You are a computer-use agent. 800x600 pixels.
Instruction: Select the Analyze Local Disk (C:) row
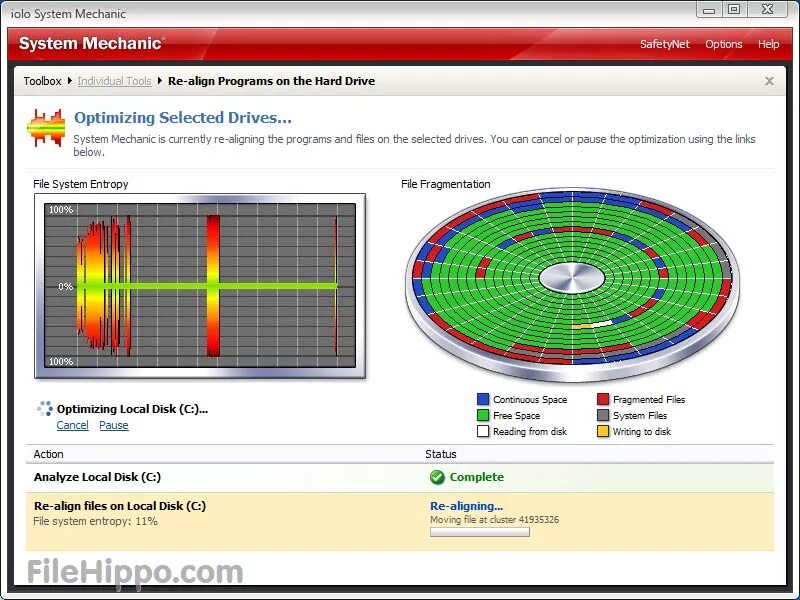[x=399, y=478]
